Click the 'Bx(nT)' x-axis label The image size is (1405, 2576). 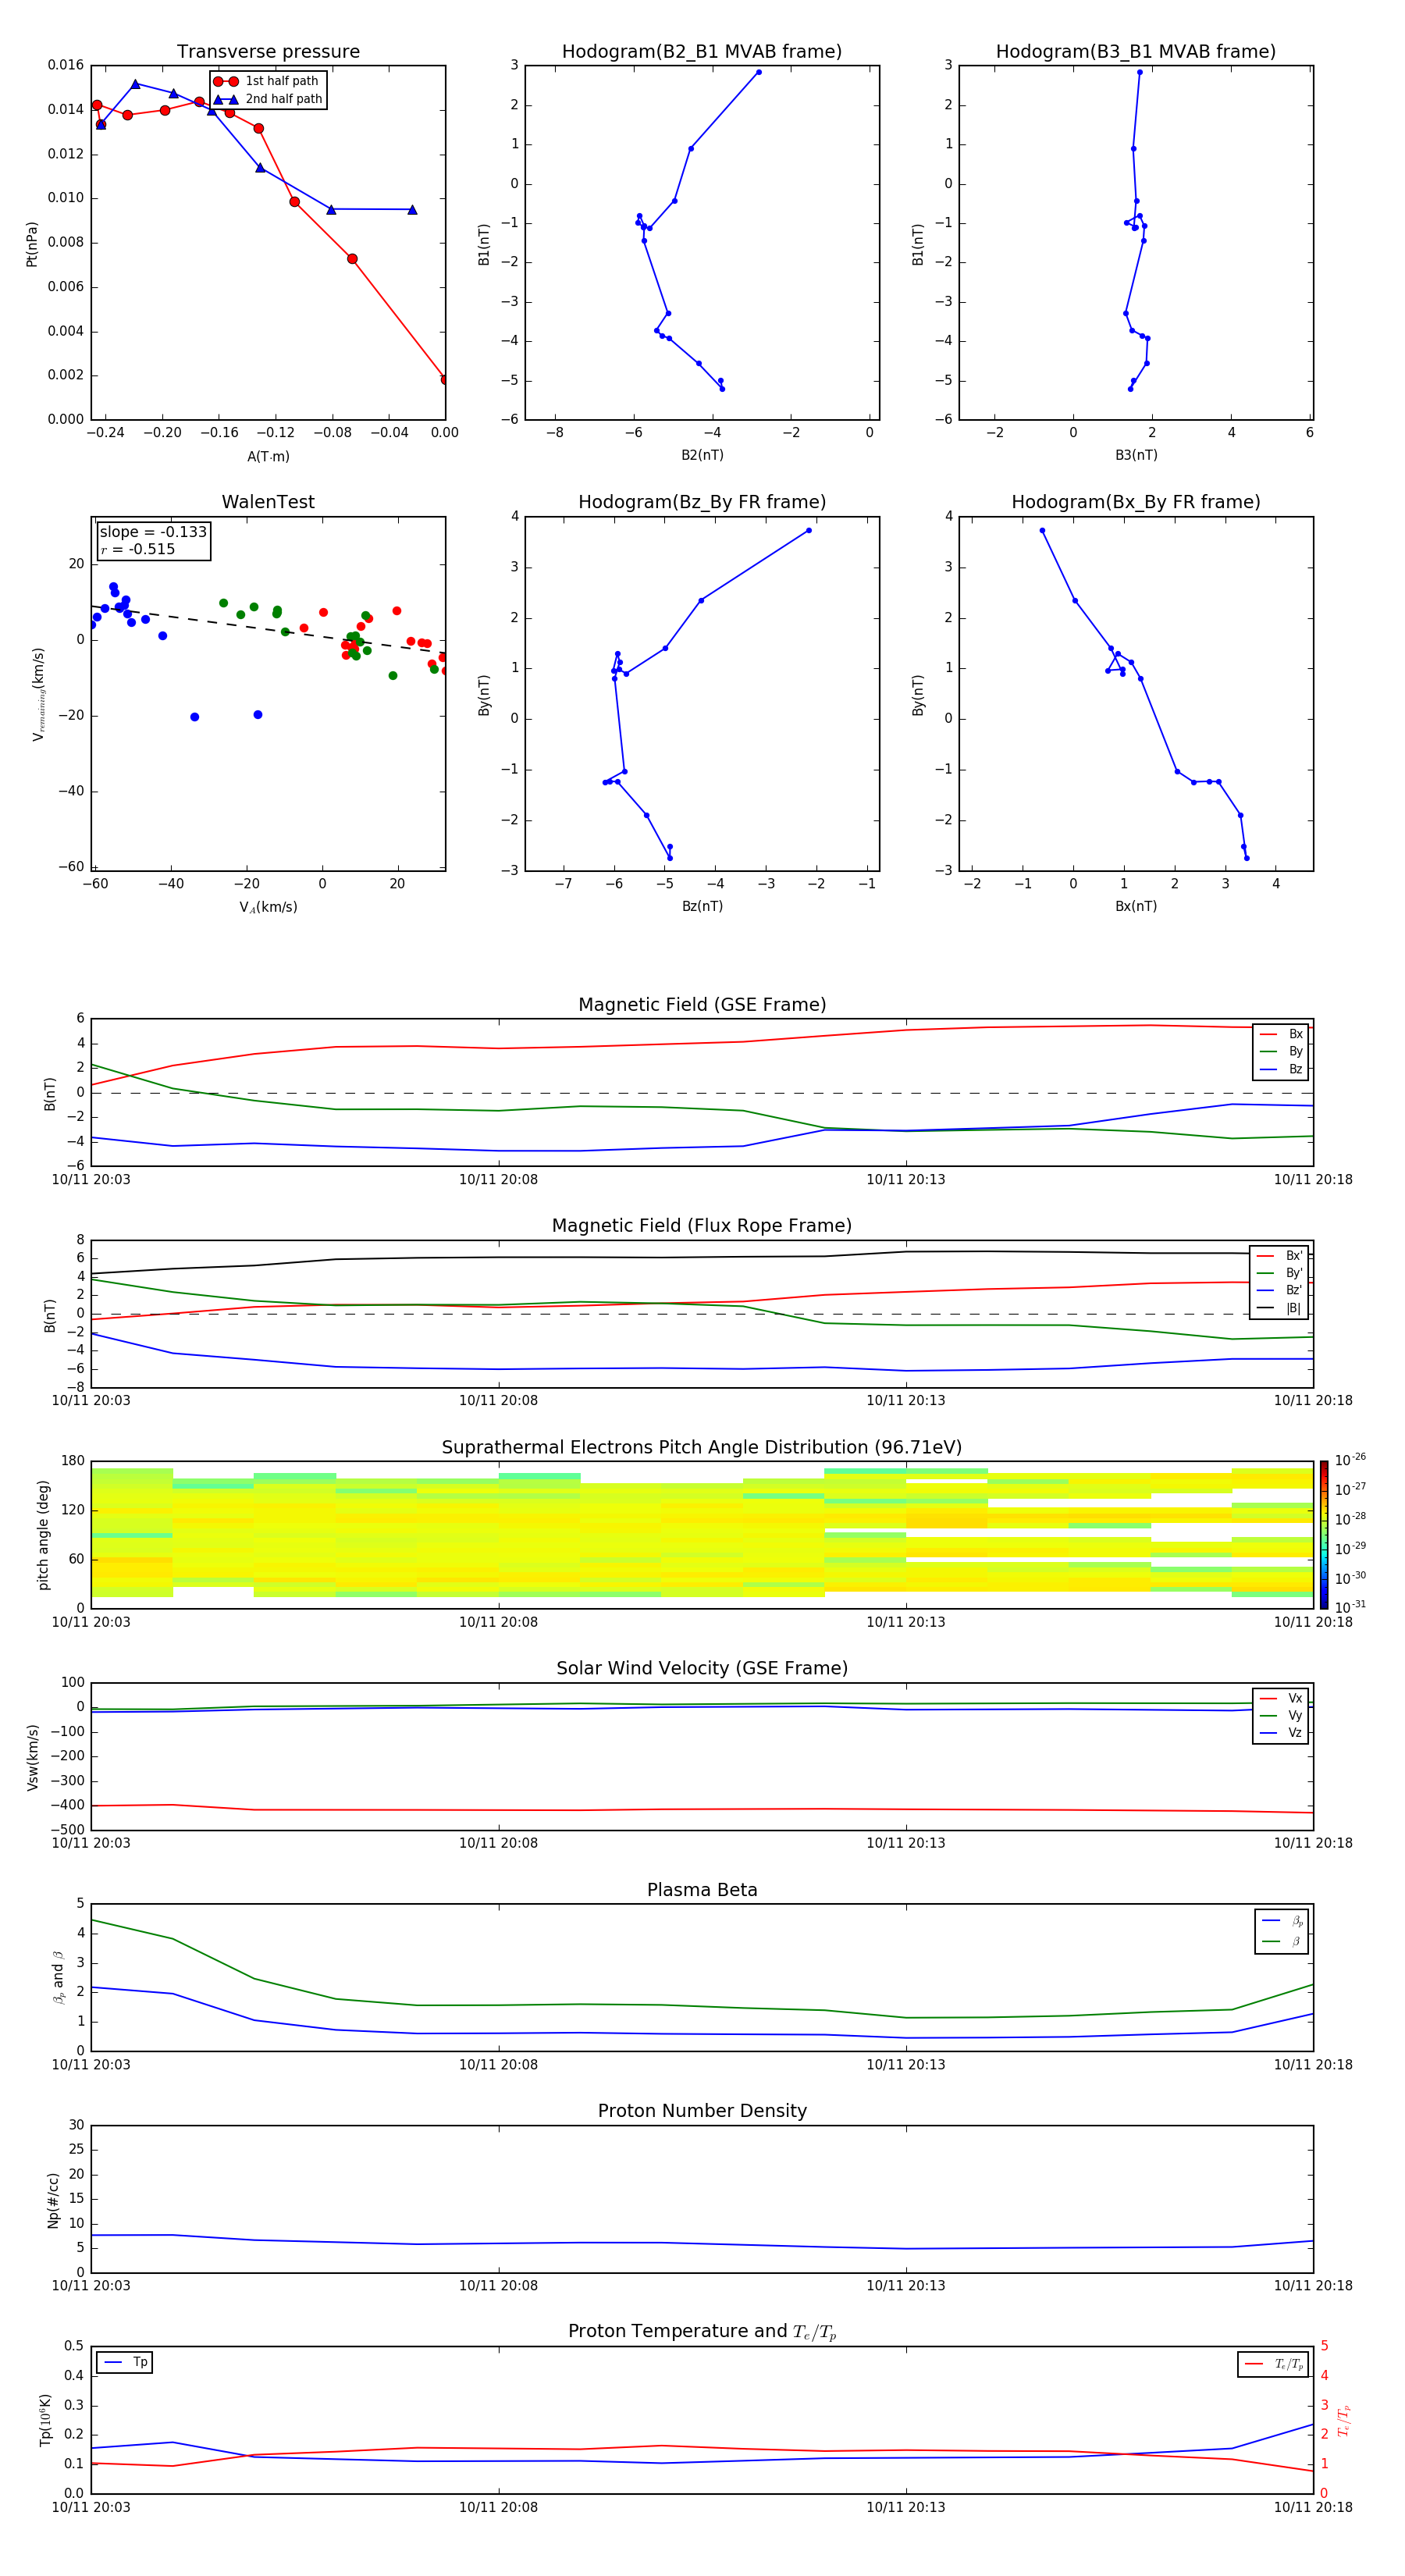(x=1136, y=906)
